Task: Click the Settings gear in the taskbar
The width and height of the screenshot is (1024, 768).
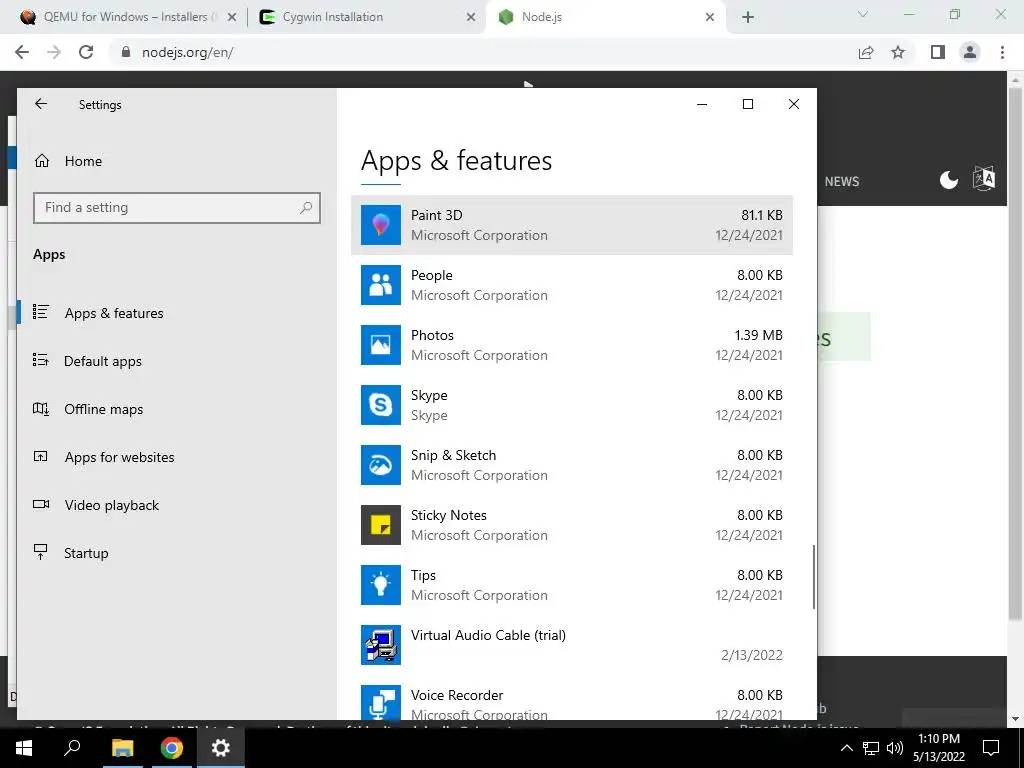Action: [x=221, y=748]
